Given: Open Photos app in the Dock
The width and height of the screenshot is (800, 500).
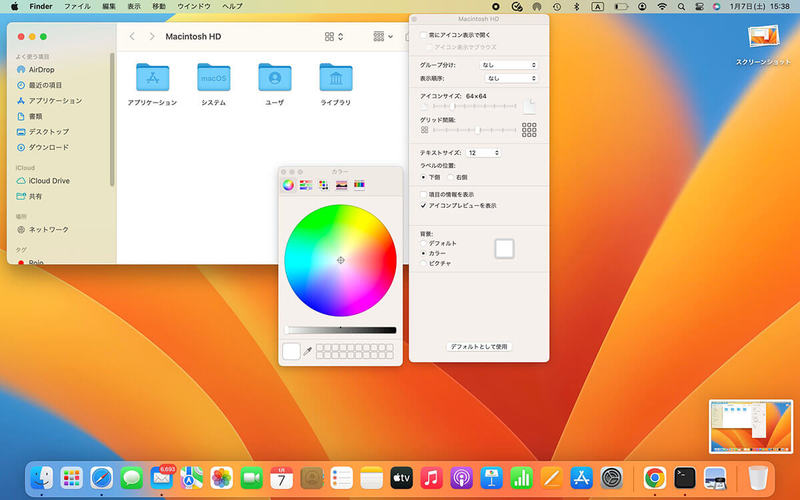Looking at the screenshot, I should pyautogui.click(x=221, y=478).
